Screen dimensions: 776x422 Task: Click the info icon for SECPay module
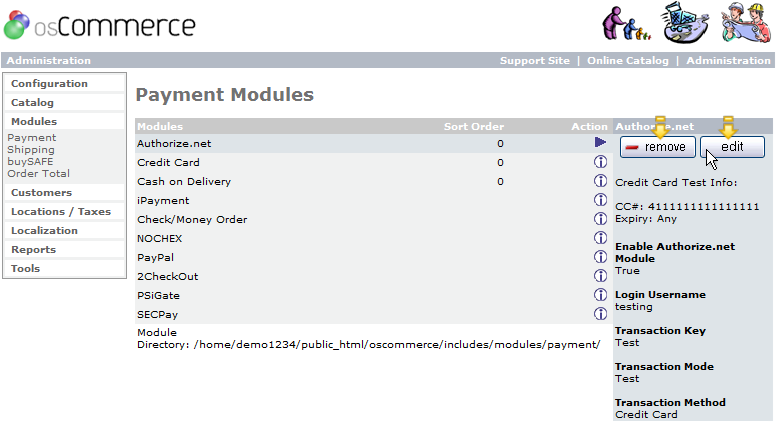pos(601,314)
